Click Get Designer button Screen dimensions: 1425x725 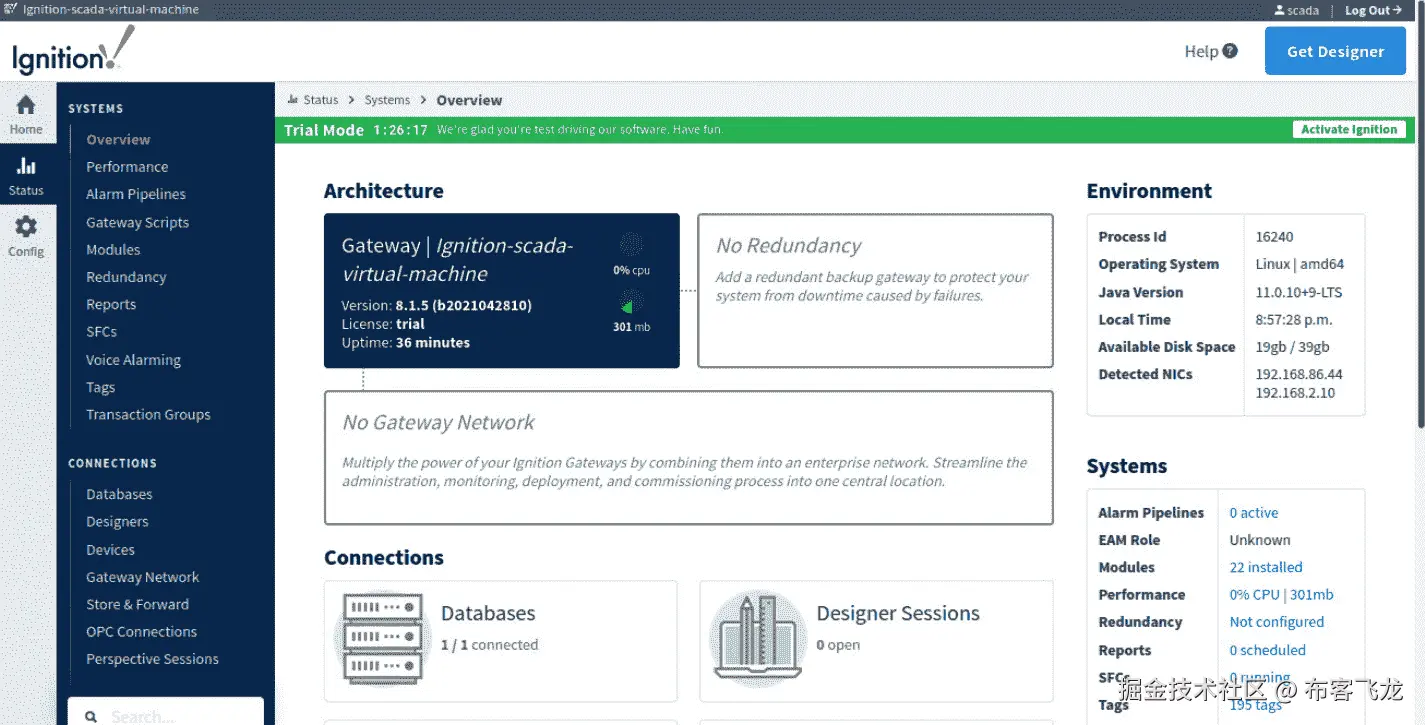[1335, 51]
